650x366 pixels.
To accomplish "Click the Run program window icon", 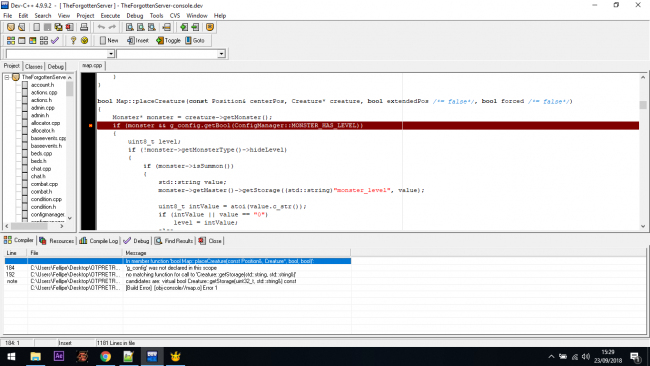I will coord(22,41).
